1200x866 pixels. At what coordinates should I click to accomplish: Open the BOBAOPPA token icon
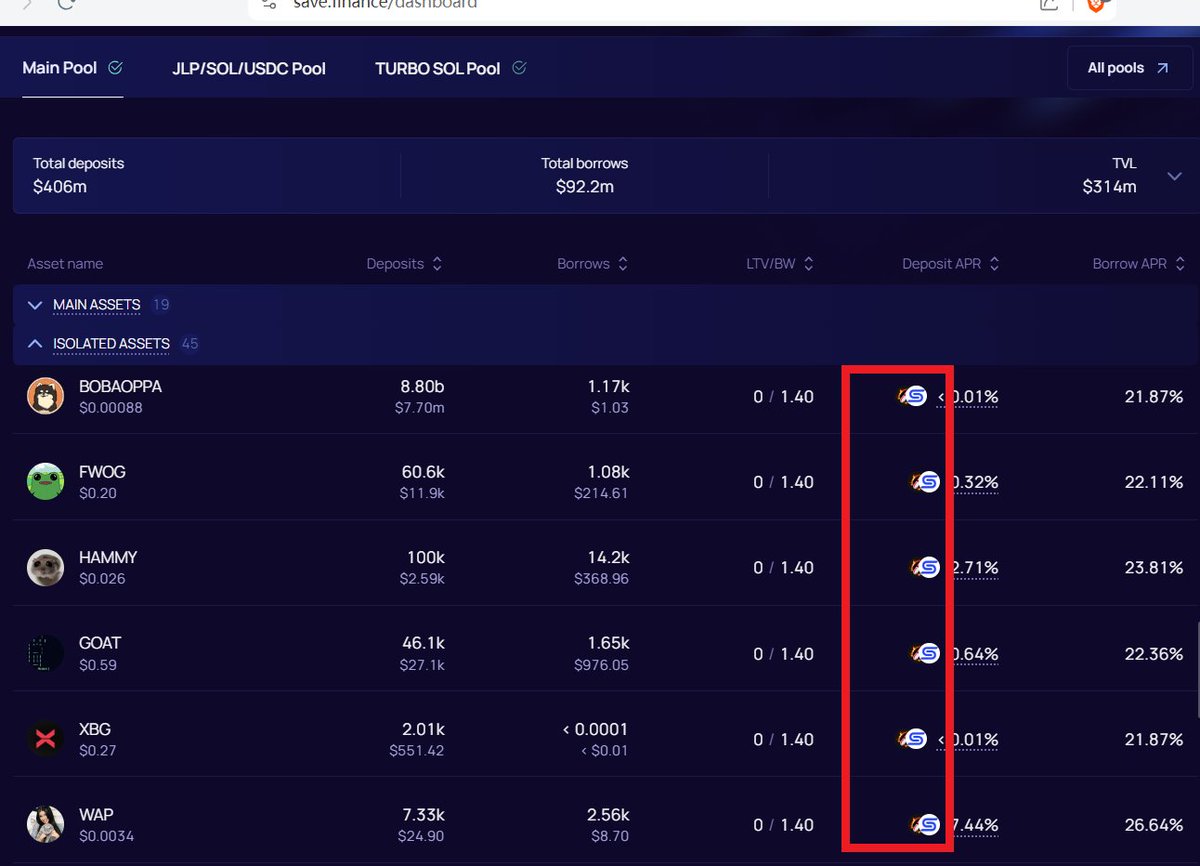click(x=46, y=396)
